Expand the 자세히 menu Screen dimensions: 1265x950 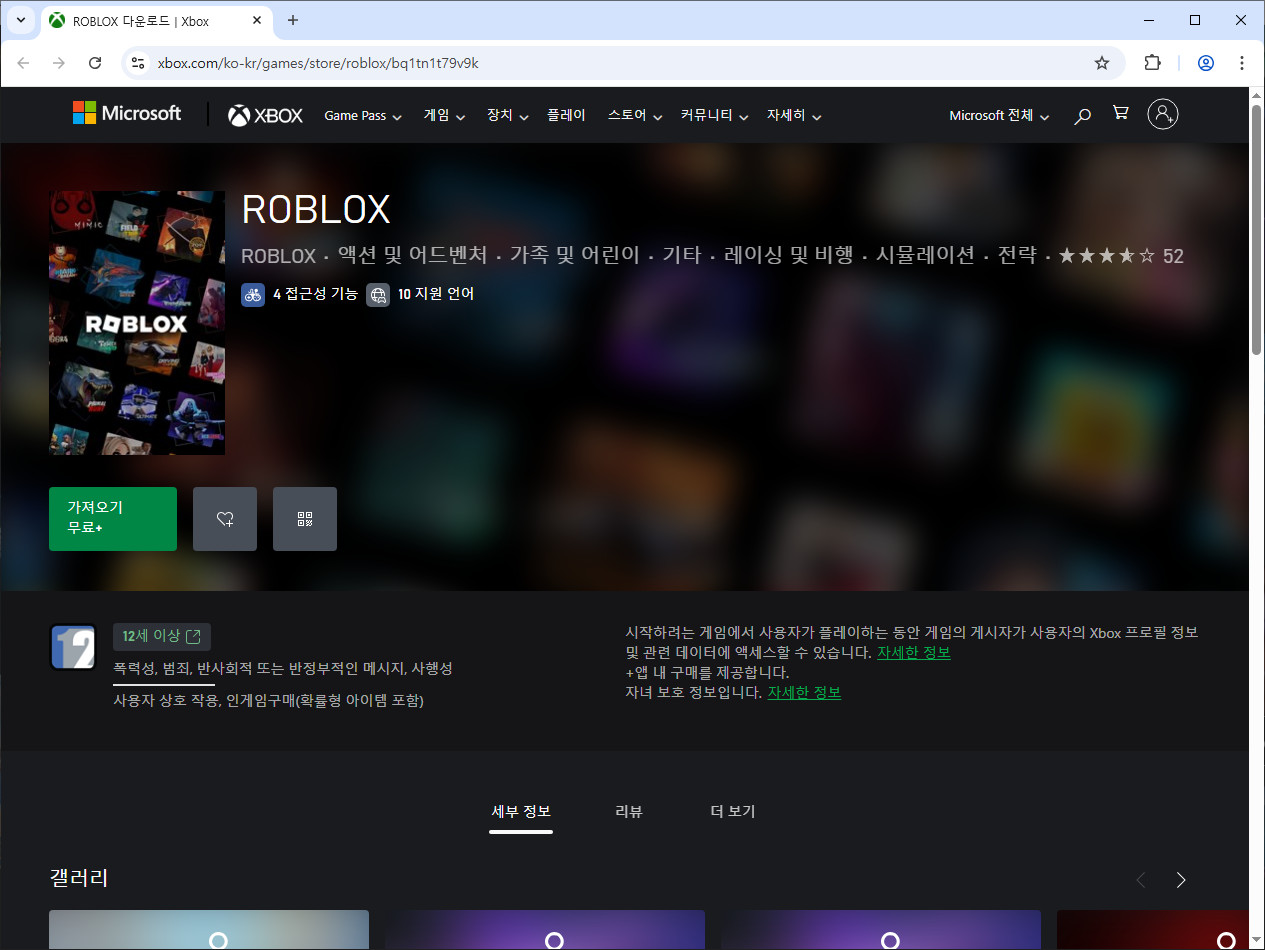[x=794, y=116]
